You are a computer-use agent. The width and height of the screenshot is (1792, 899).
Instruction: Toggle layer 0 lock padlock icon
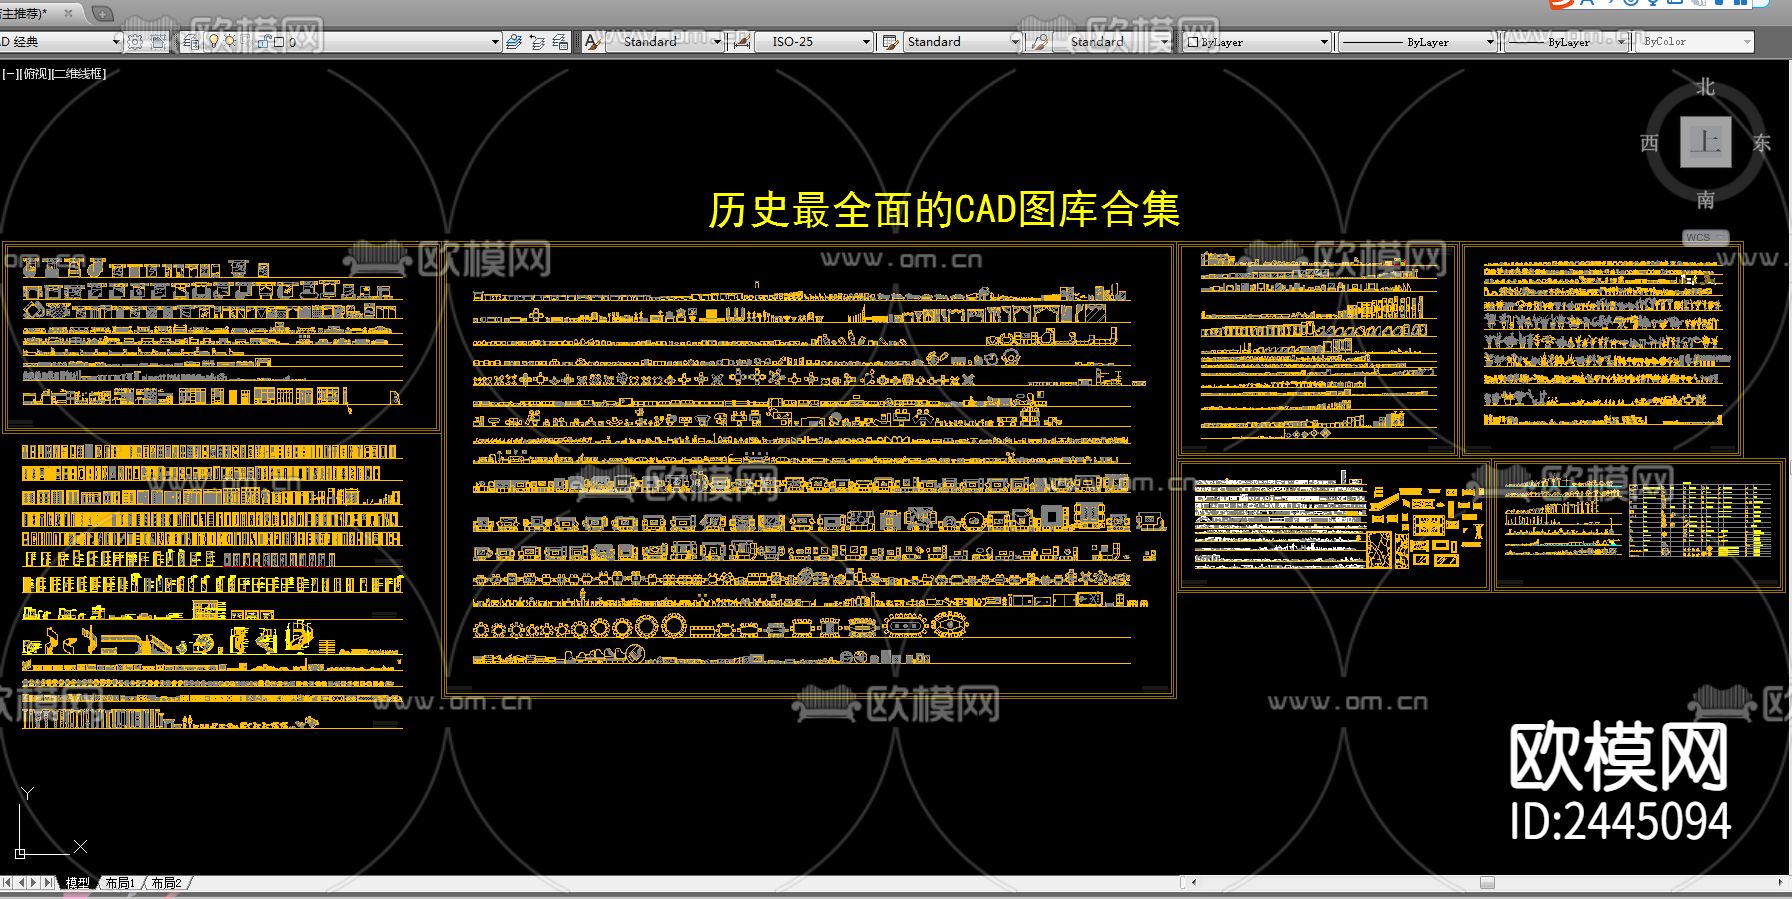[x=263, y=42]
